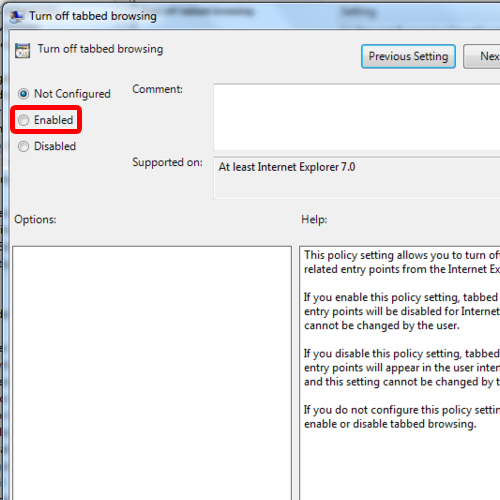The width and height of the screenshot is (500, 500).
Task: Click the 'Comment:' label
Action: tap(157, 89)
